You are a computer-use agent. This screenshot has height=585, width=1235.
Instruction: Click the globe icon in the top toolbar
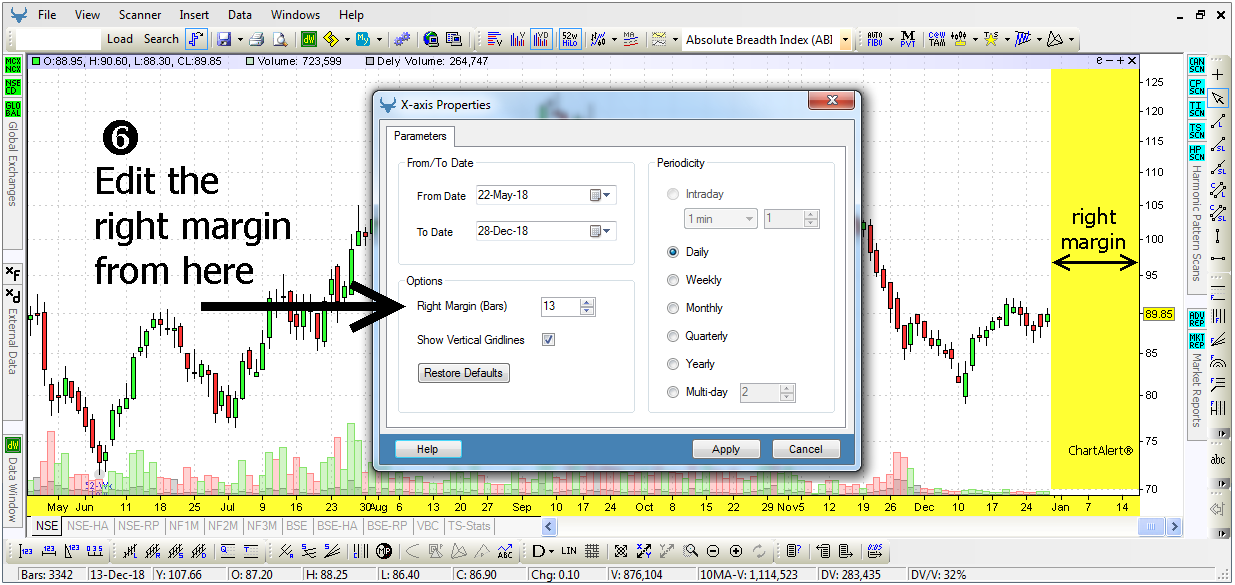[431, 39]
